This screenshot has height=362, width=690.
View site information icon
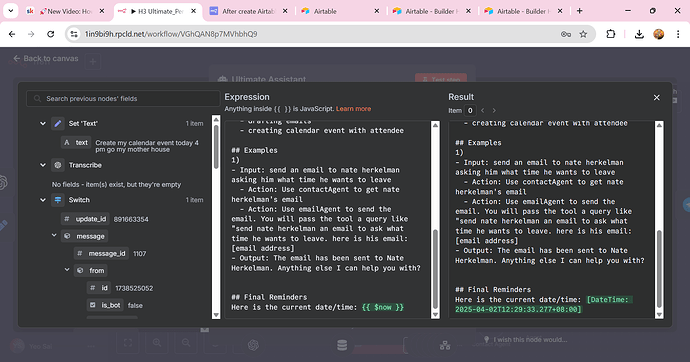[74, 34]
